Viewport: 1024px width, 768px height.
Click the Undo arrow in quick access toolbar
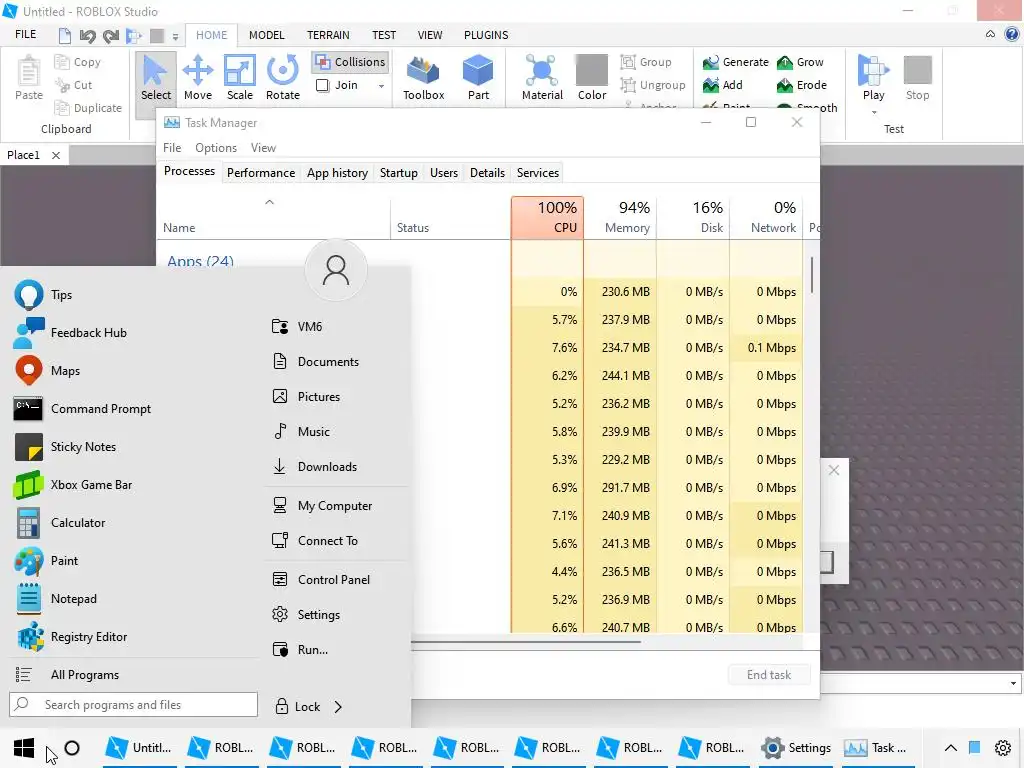tap(88, 36)
